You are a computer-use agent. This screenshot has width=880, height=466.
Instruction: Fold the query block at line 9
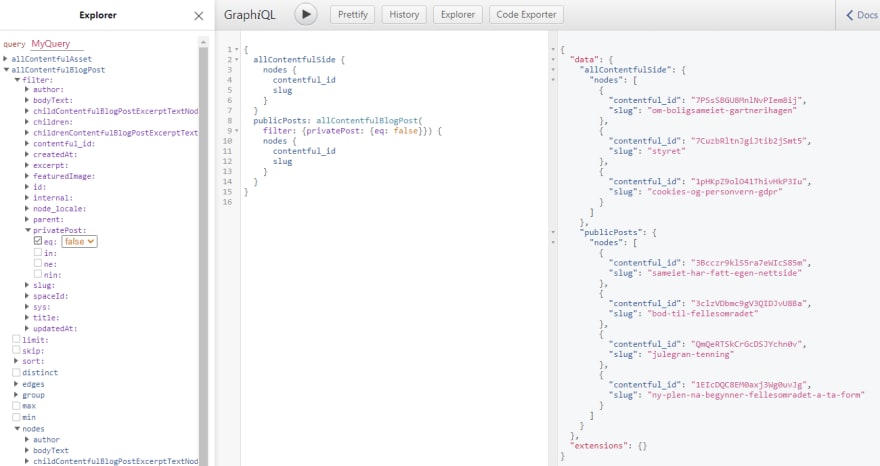(236, 131)
